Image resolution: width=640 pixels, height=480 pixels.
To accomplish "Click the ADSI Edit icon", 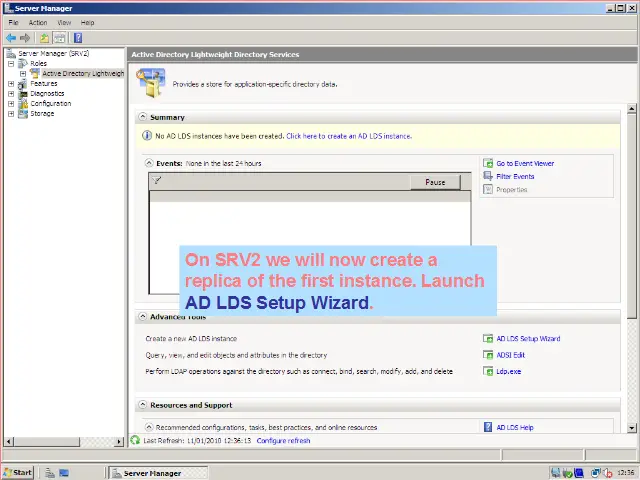I will [x=488, y=355].
